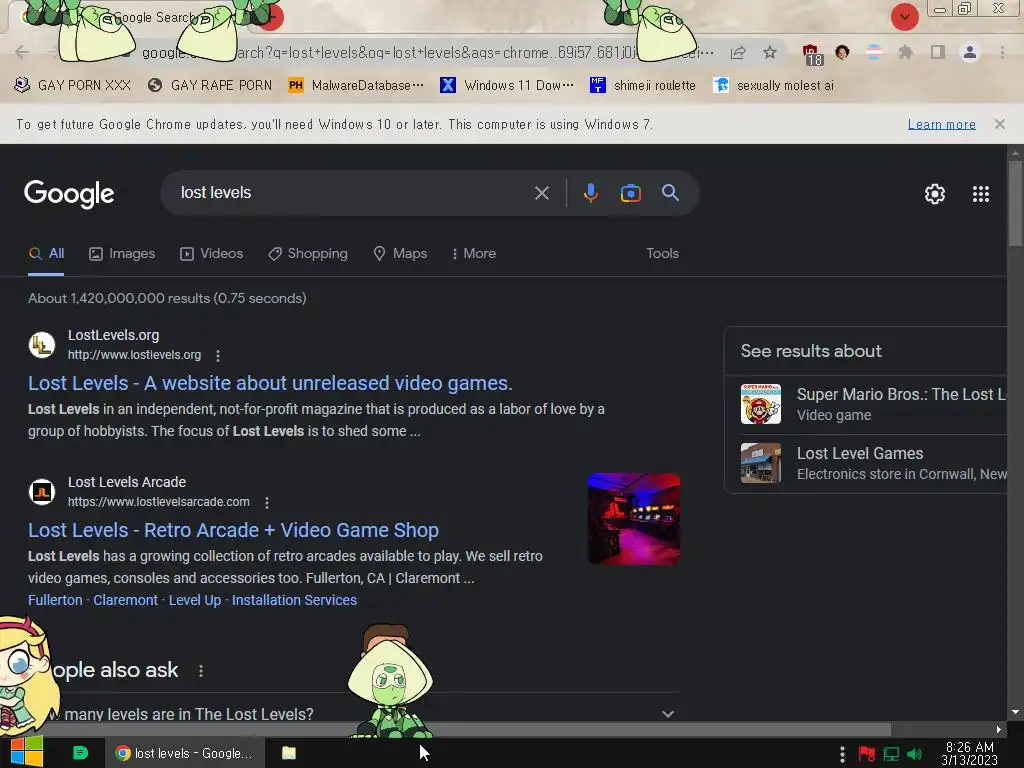
Task: Open Google Lens image search camera icon
Action: coord(630,193)
